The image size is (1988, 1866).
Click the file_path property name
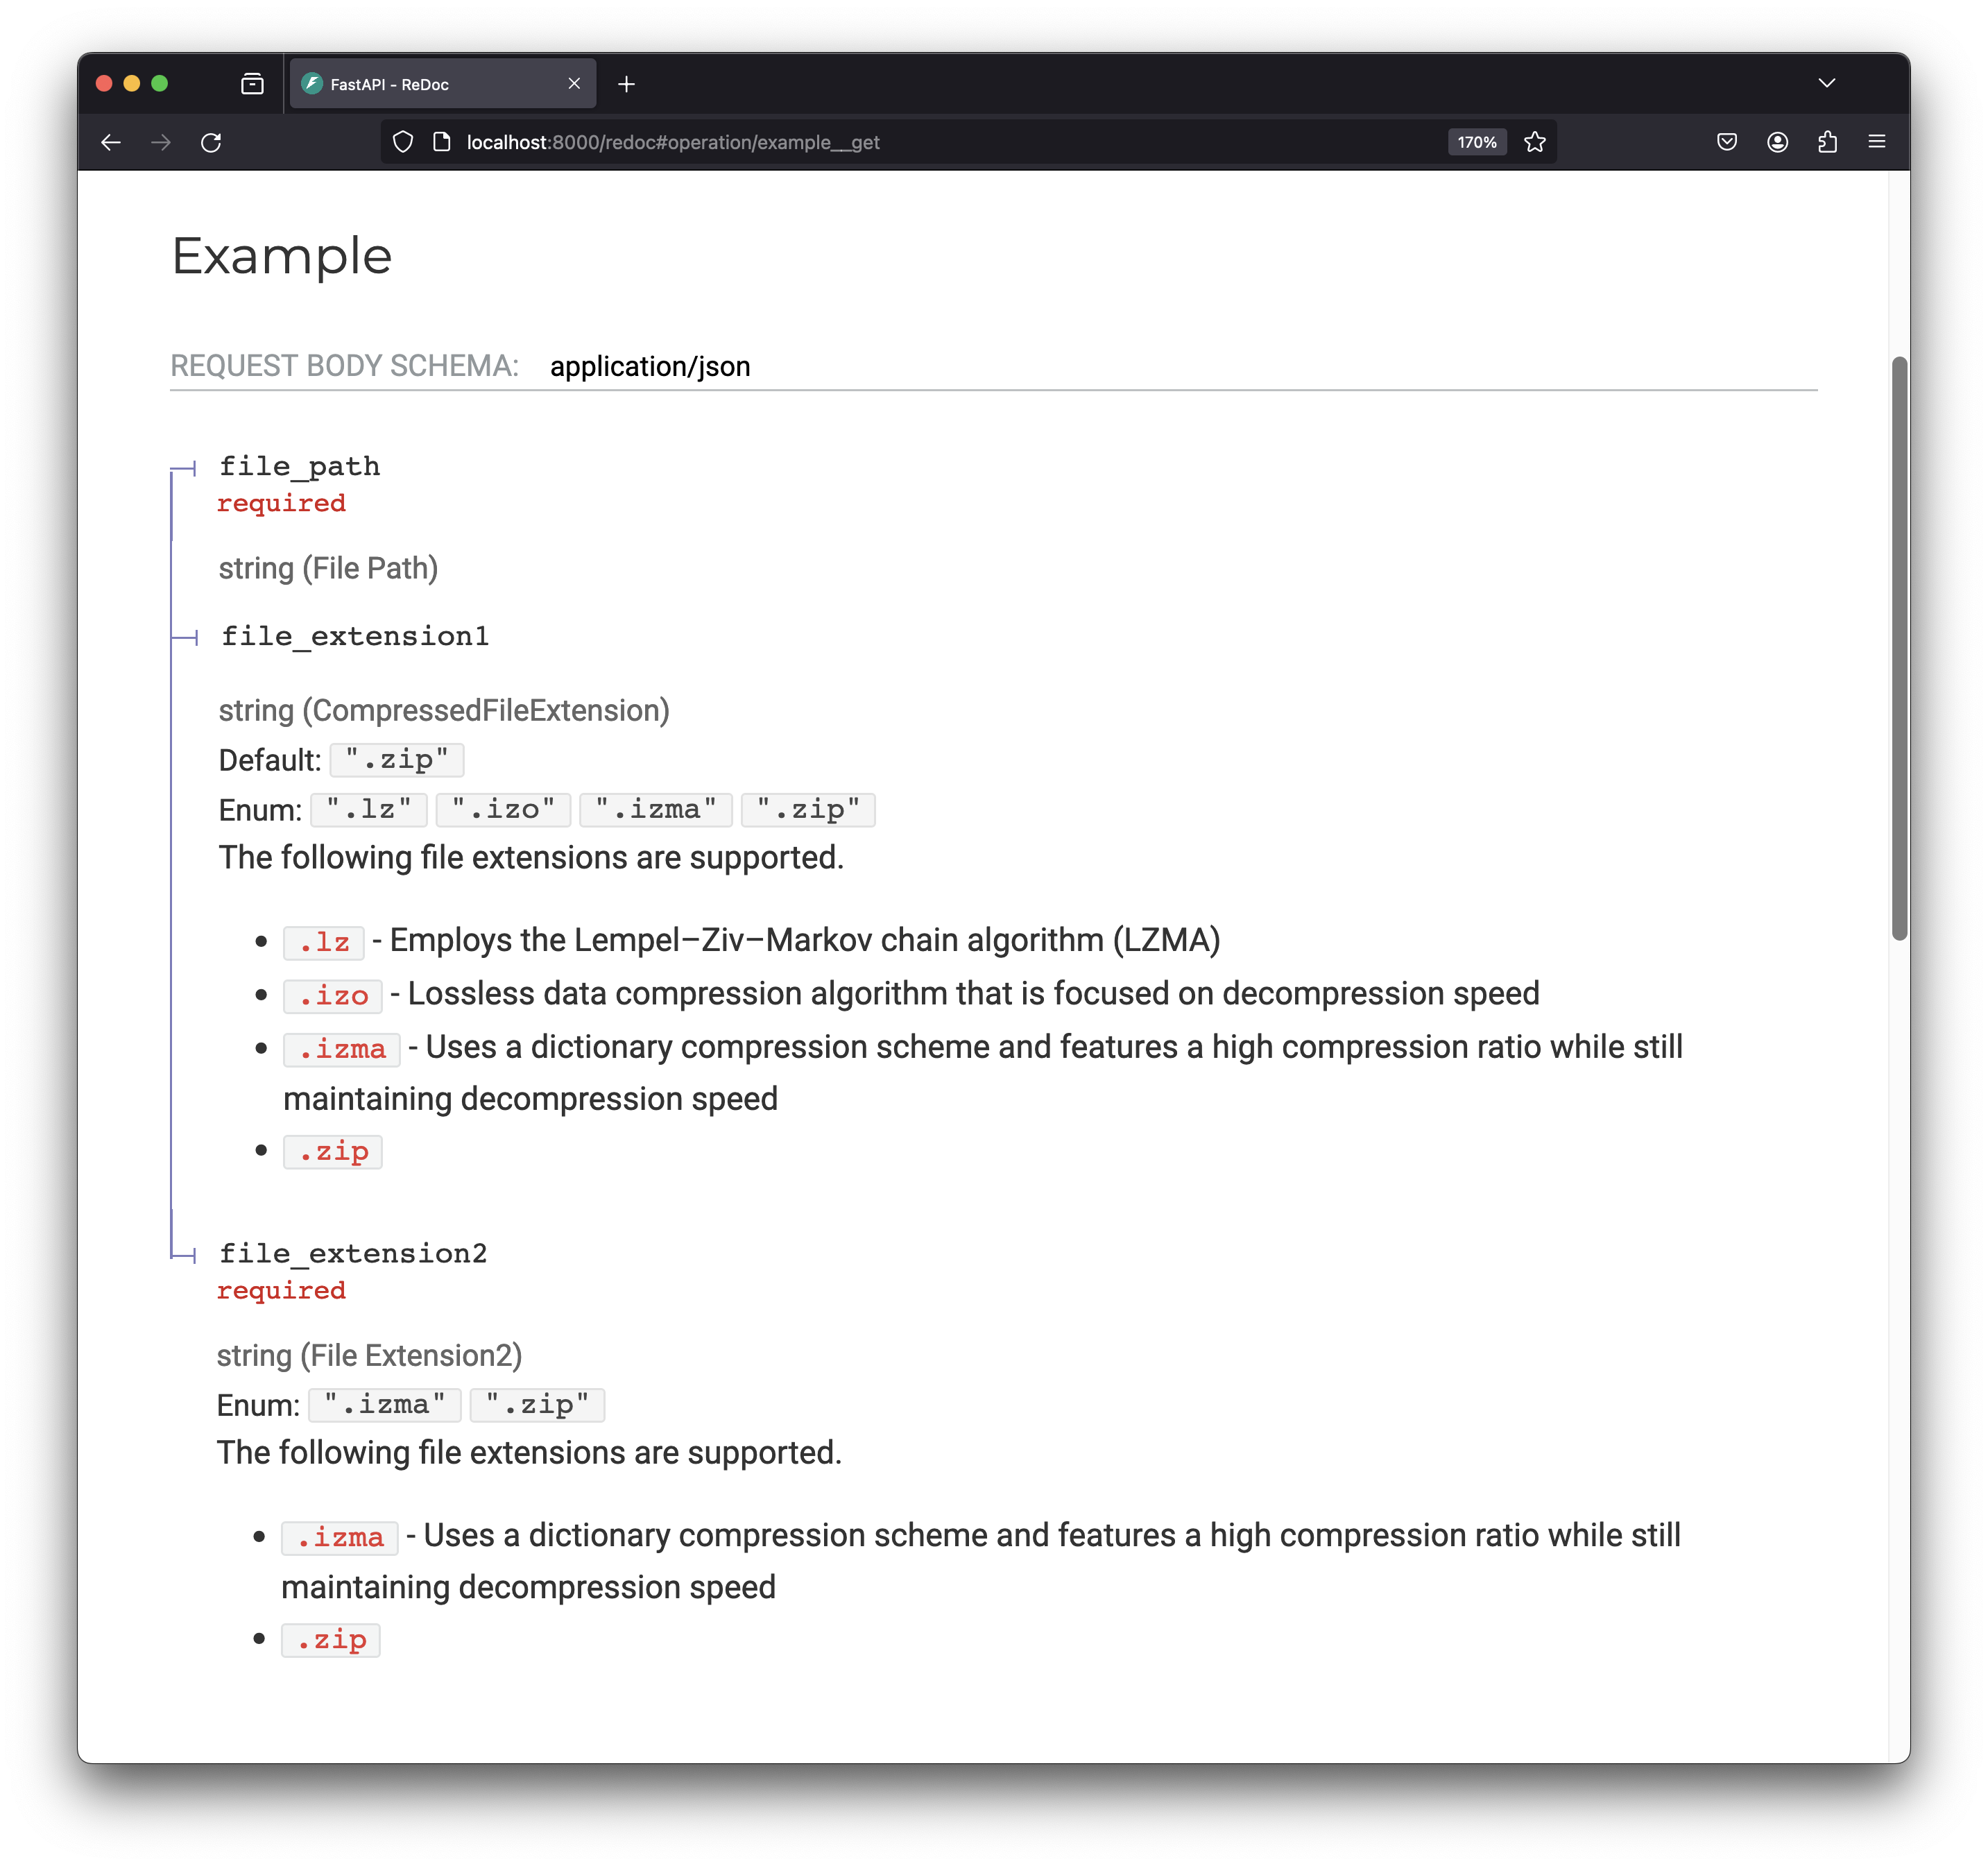(300, 466)
